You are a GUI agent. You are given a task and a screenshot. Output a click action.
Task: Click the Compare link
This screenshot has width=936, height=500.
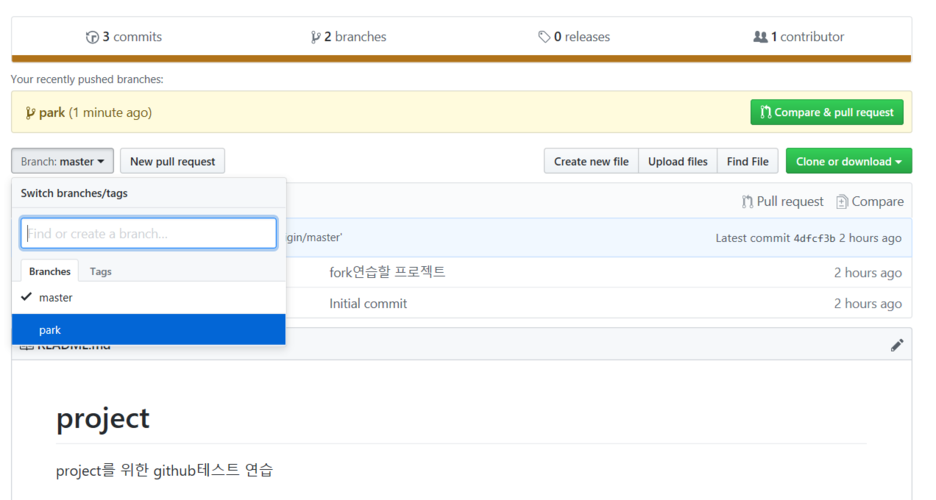(870, 202)
